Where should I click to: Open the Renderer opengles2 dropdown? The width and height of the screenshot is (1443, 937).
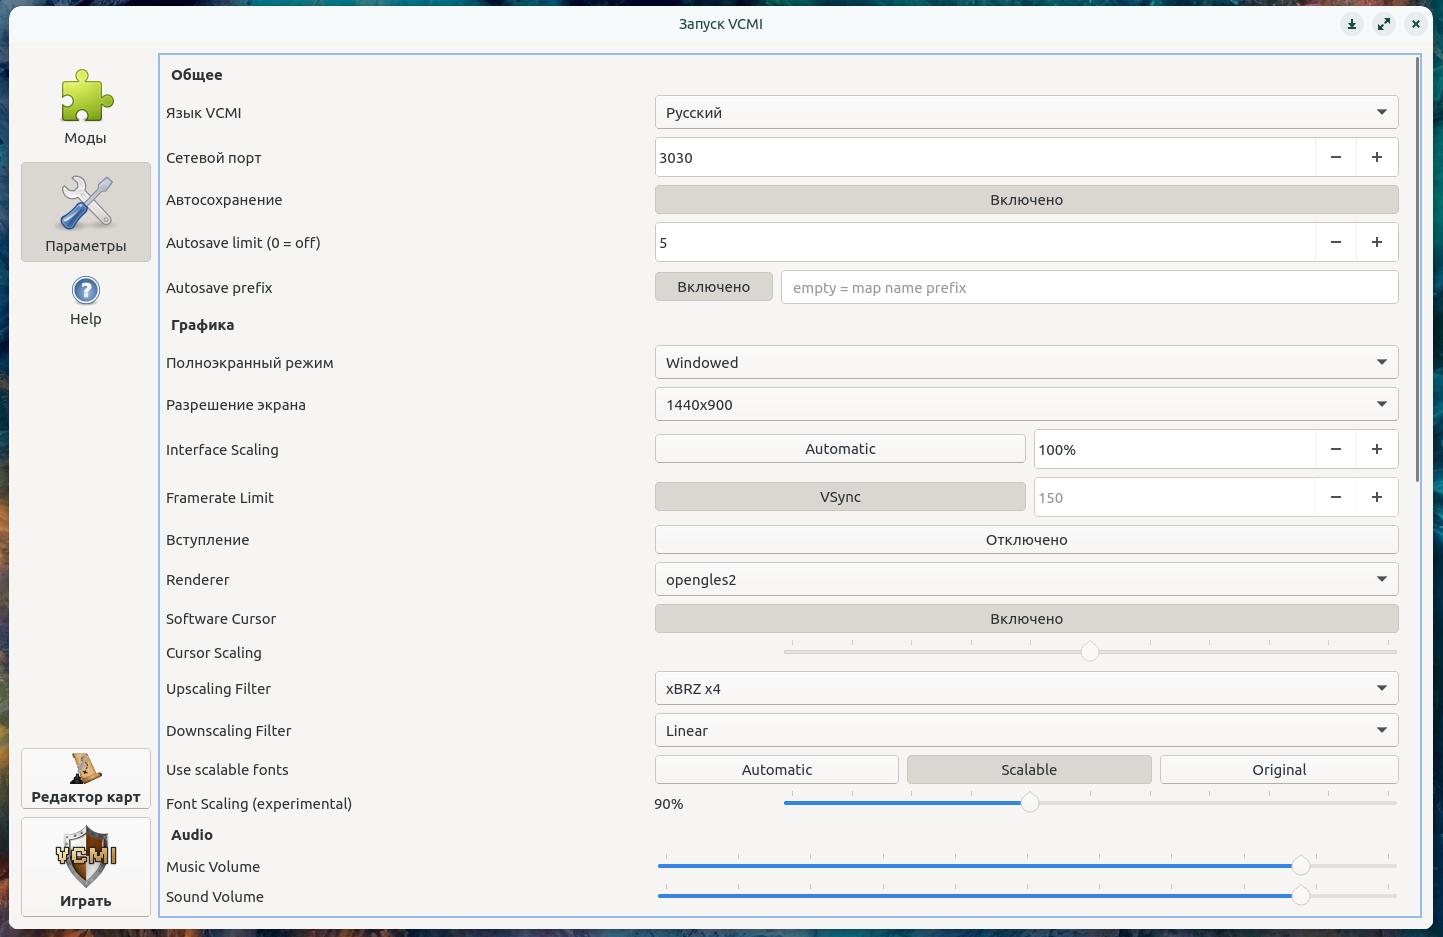pos(1026,580)
